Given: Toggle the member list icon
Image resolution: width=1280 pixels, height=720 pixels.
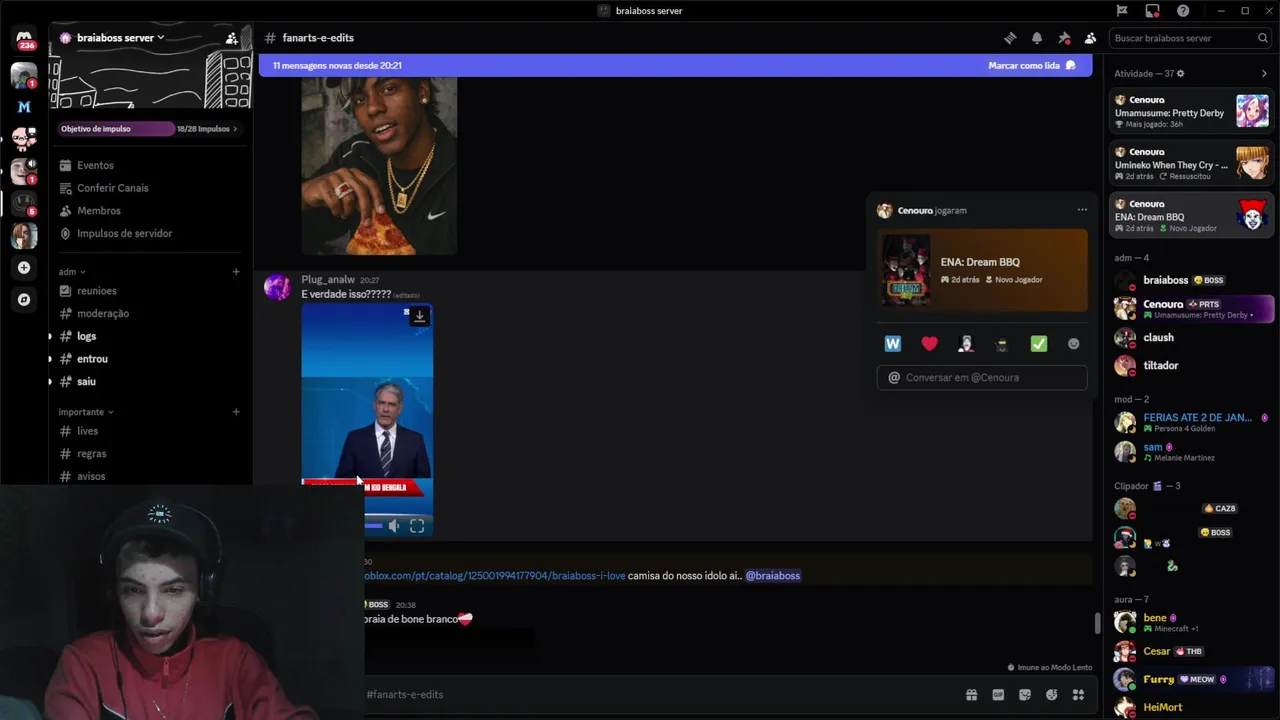Looking at the screenshot, I should (x=1090, y=38).
